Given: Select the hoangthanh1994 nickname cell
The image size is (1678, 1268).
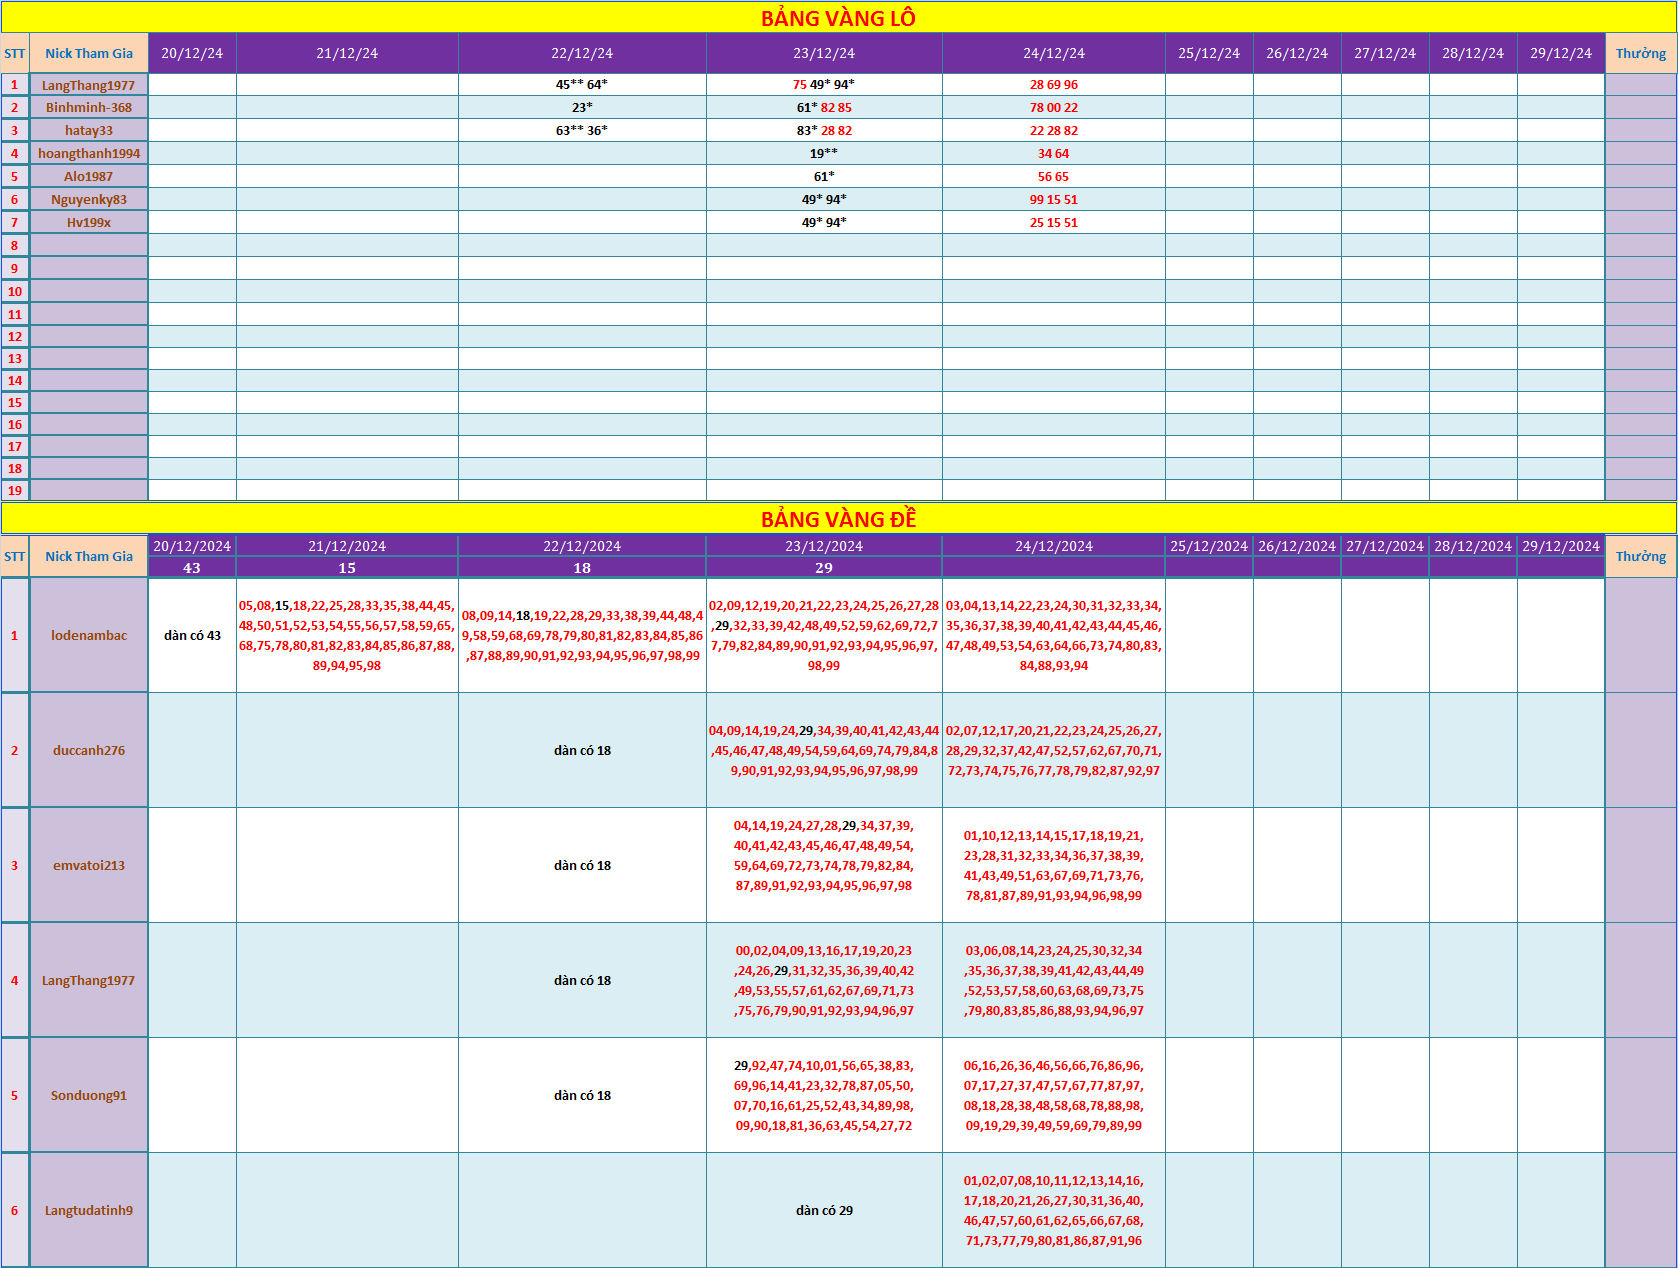Looking at the screenshot, I should [89, 153].
